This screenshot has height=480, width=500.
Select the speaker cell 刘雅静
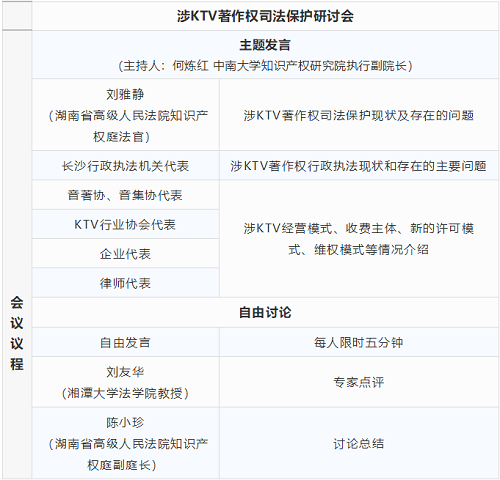(126, 115)
